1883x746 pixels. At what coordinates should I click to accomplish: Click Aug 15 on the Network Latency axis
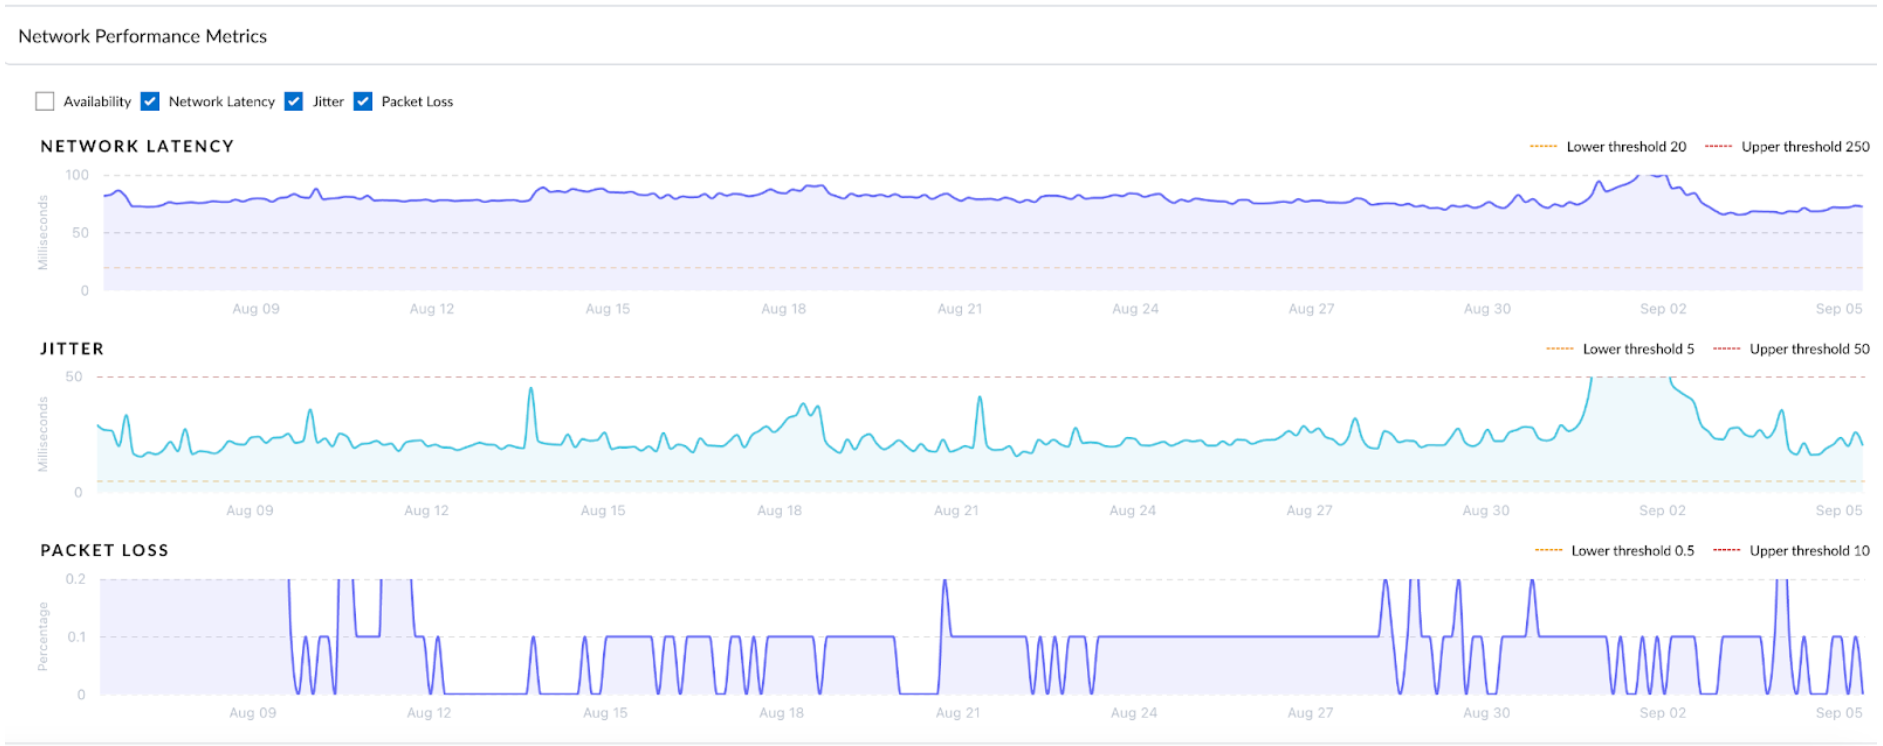coord(608,309)
